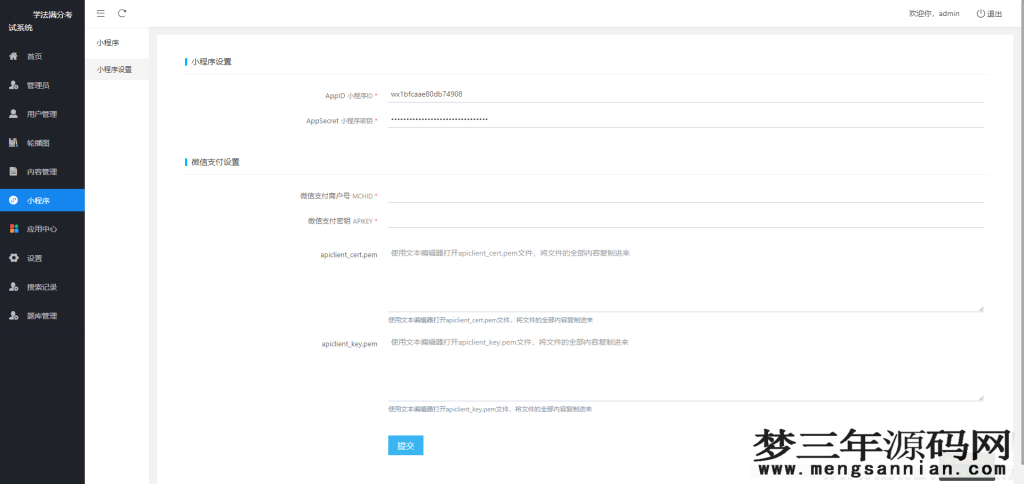
Task: Refresh the page using the reload icon
Action: pos(122,13)
